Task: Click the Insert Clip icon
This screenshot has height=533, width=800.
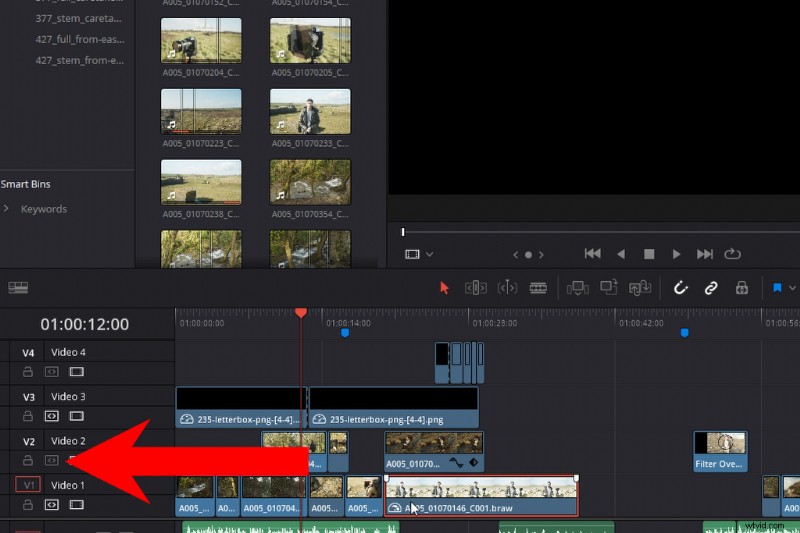Action: click(578, 288)
